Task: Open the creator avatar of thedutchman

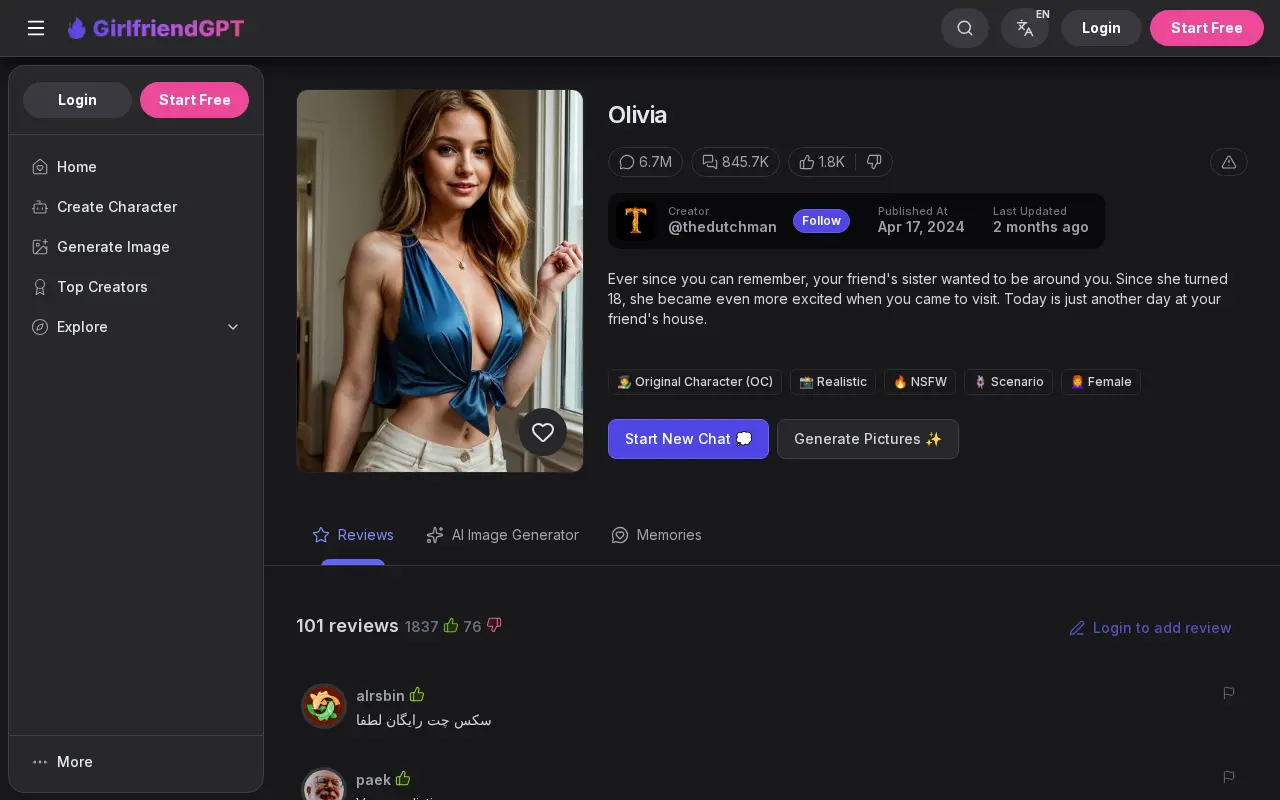Action: 636,221
